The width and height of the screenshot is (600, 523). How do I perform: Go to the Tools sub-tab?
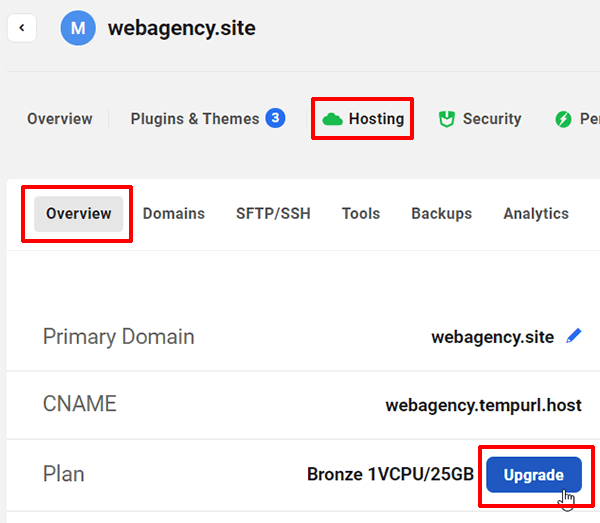click(360, 214)
